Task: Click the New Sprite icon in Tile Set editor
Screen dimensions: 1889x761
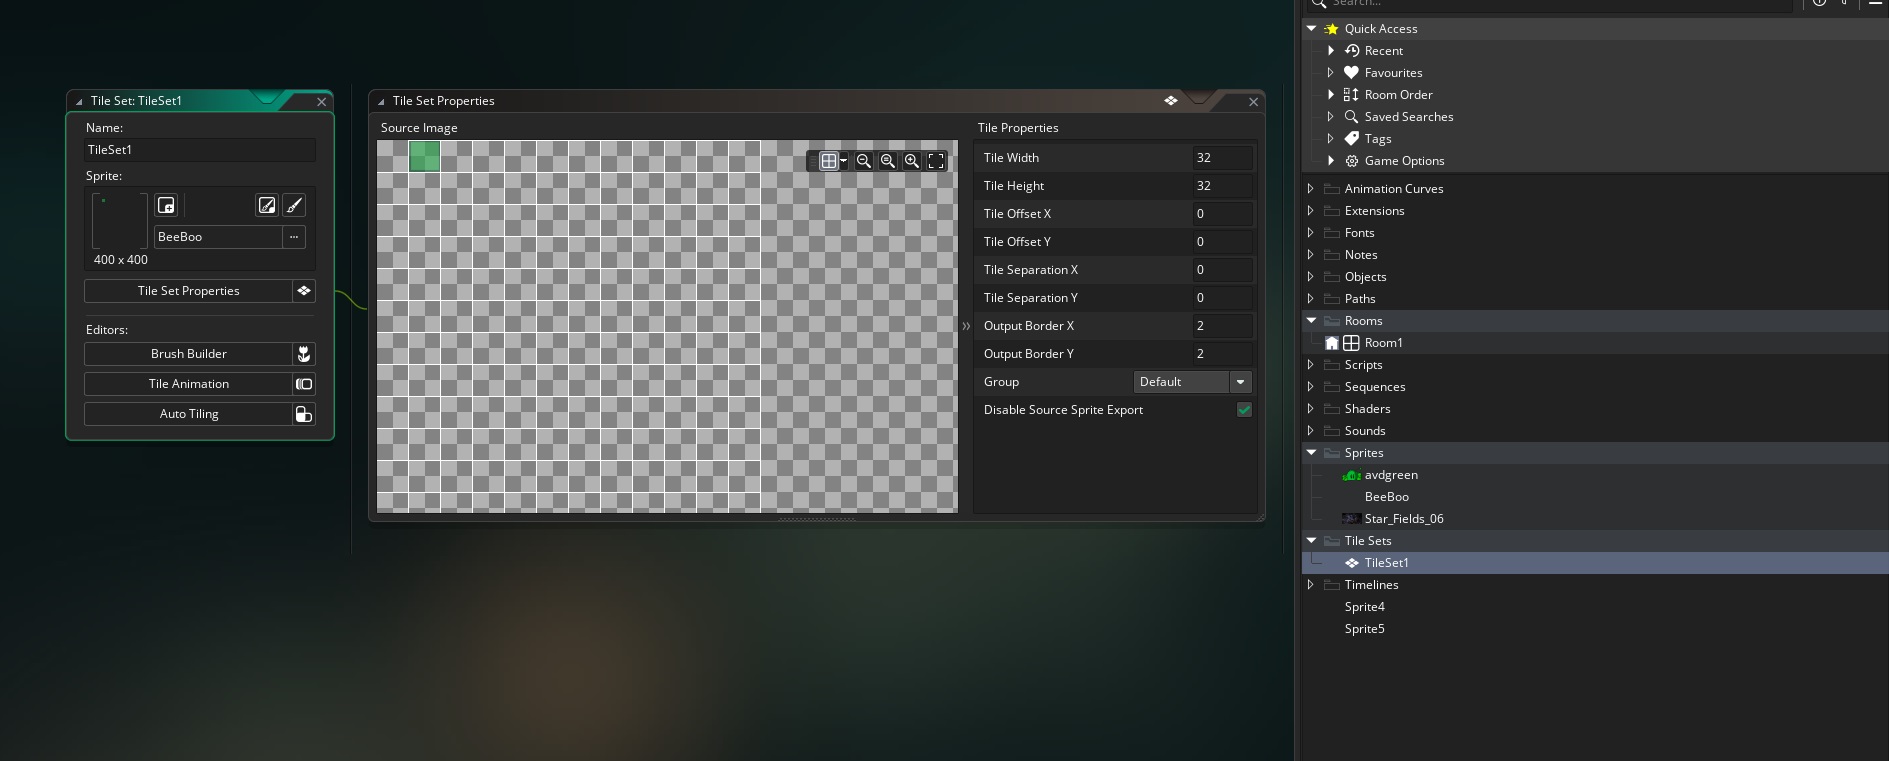Action: (166, 205)
